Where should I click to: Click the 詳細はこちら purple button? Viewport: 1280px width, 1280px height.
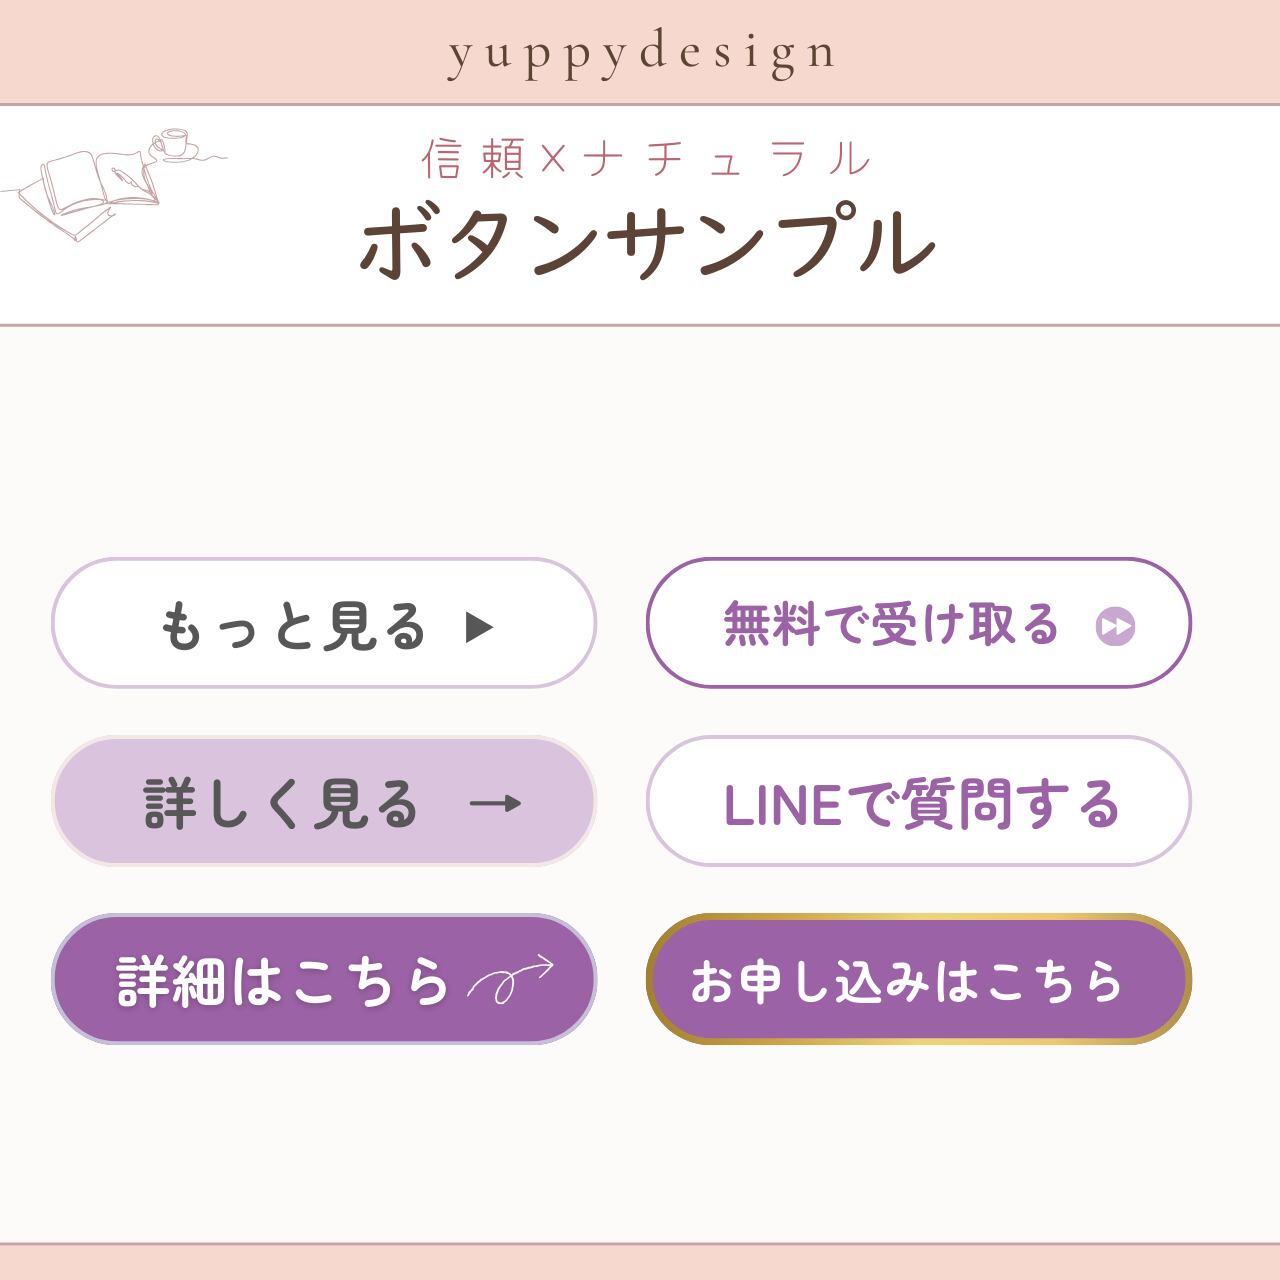point(324,979)
